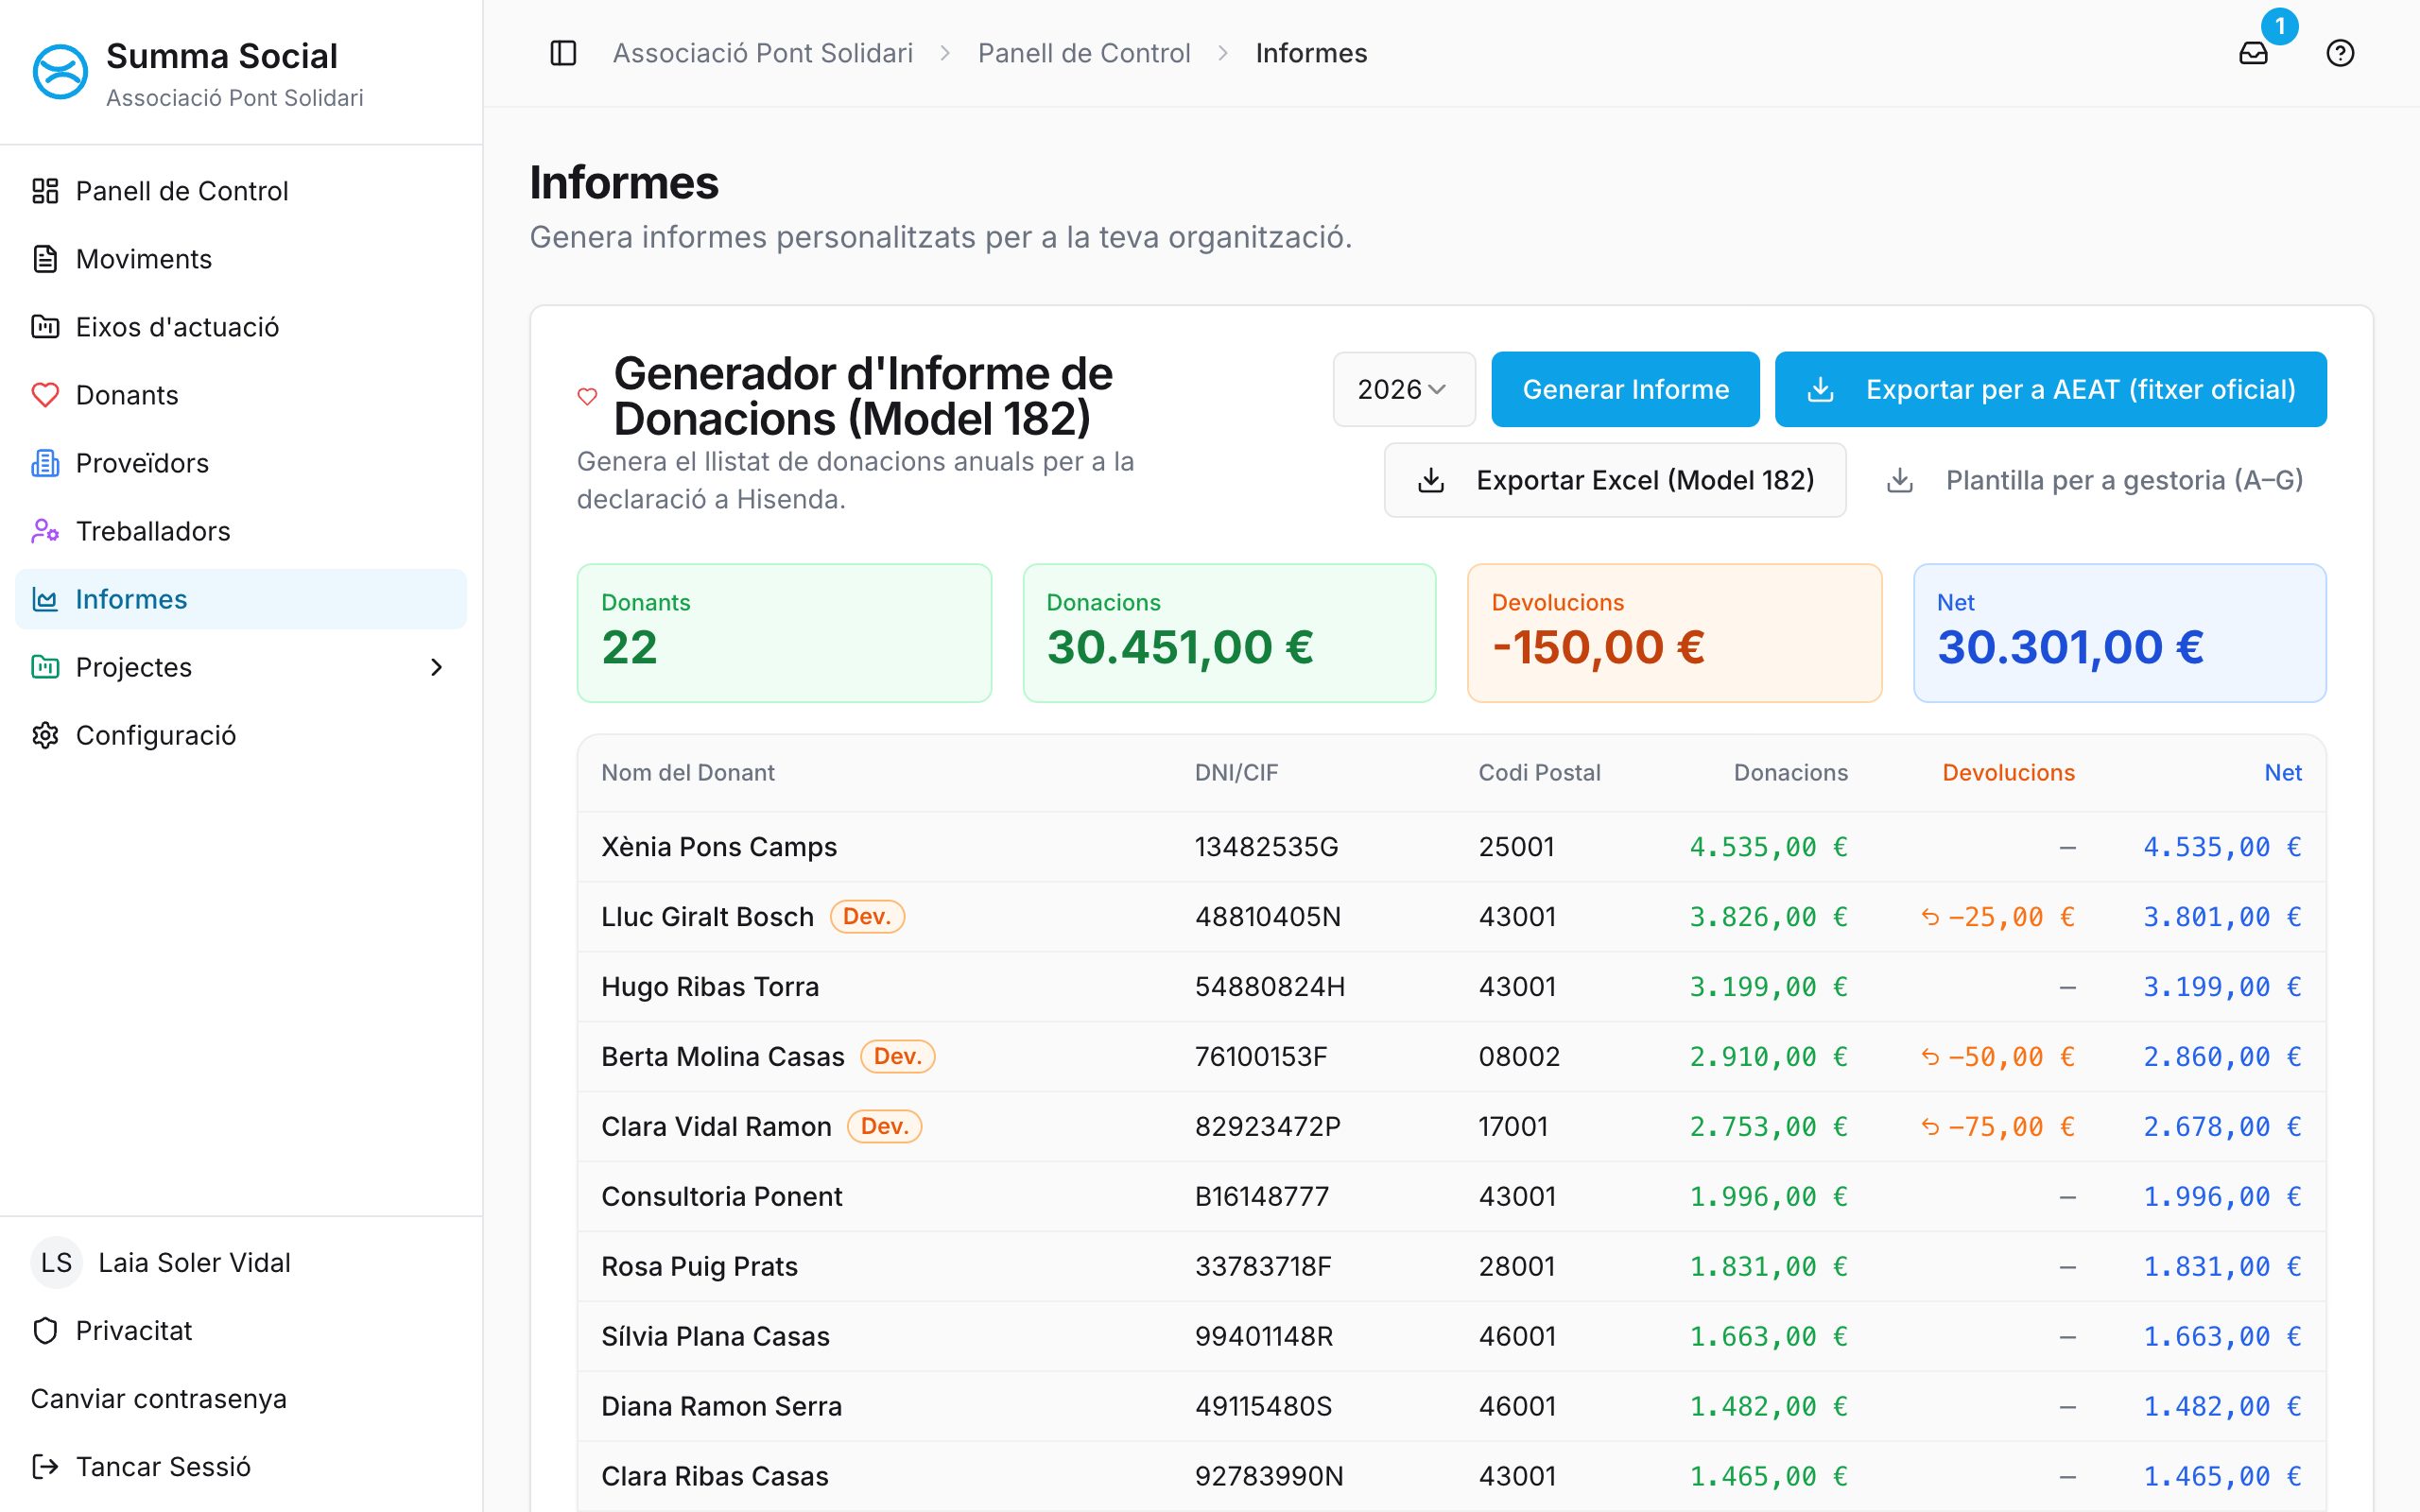The height and width of the screenshot is (1512, 2420).
Task: Click the Net column header
Action: click(2283, 773)
